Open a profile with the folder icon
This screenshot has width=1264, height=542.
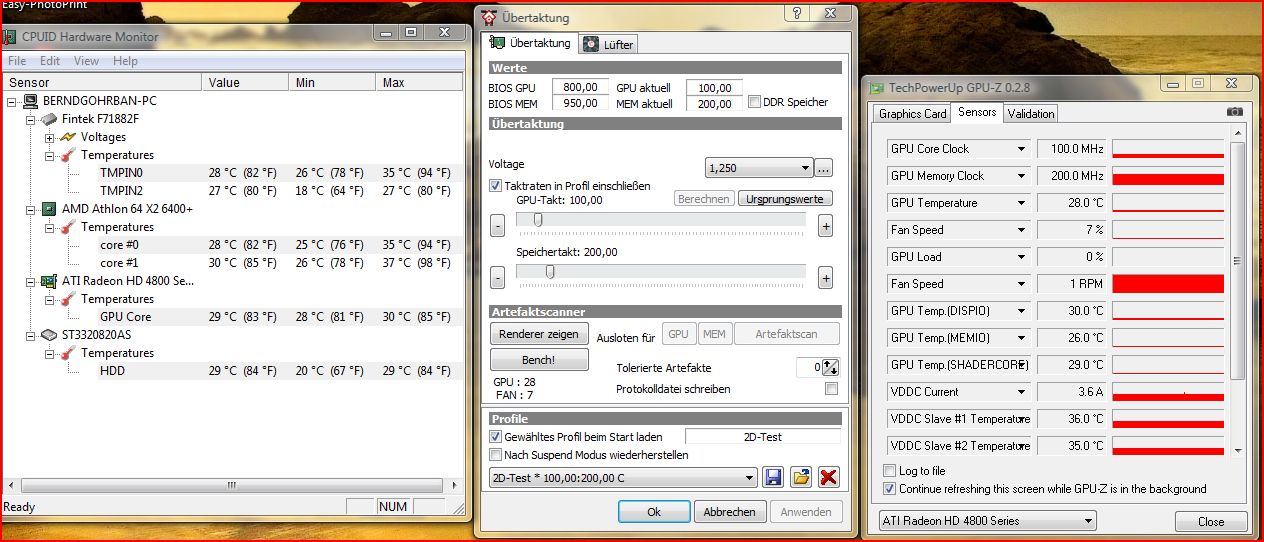coord(801,477)
